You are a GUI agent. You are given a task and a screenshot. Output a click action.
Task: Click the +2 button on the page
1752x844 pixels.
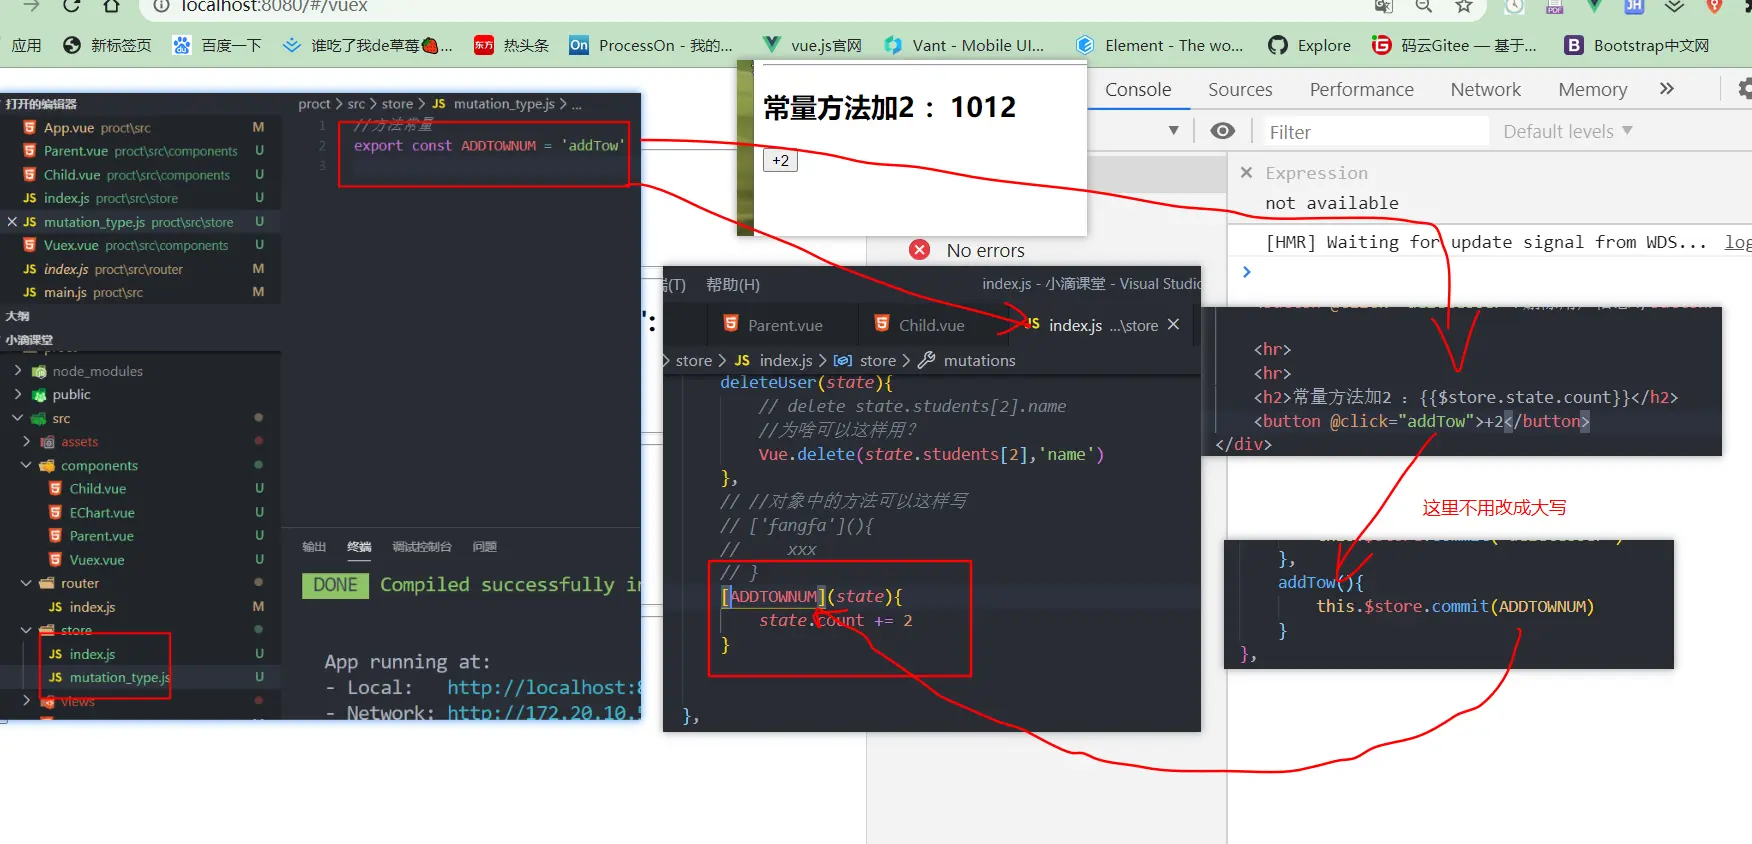(780, 160)
